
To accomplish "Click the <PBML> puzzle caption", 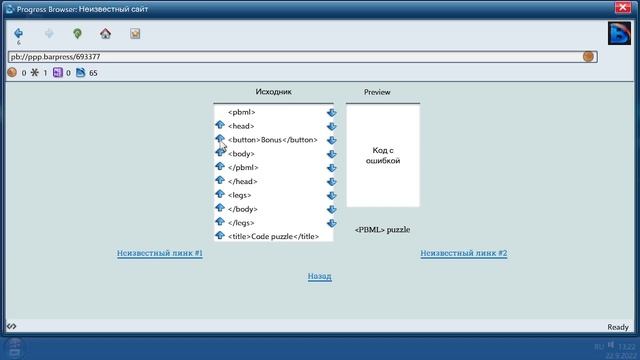I will (x=382, y=230).
